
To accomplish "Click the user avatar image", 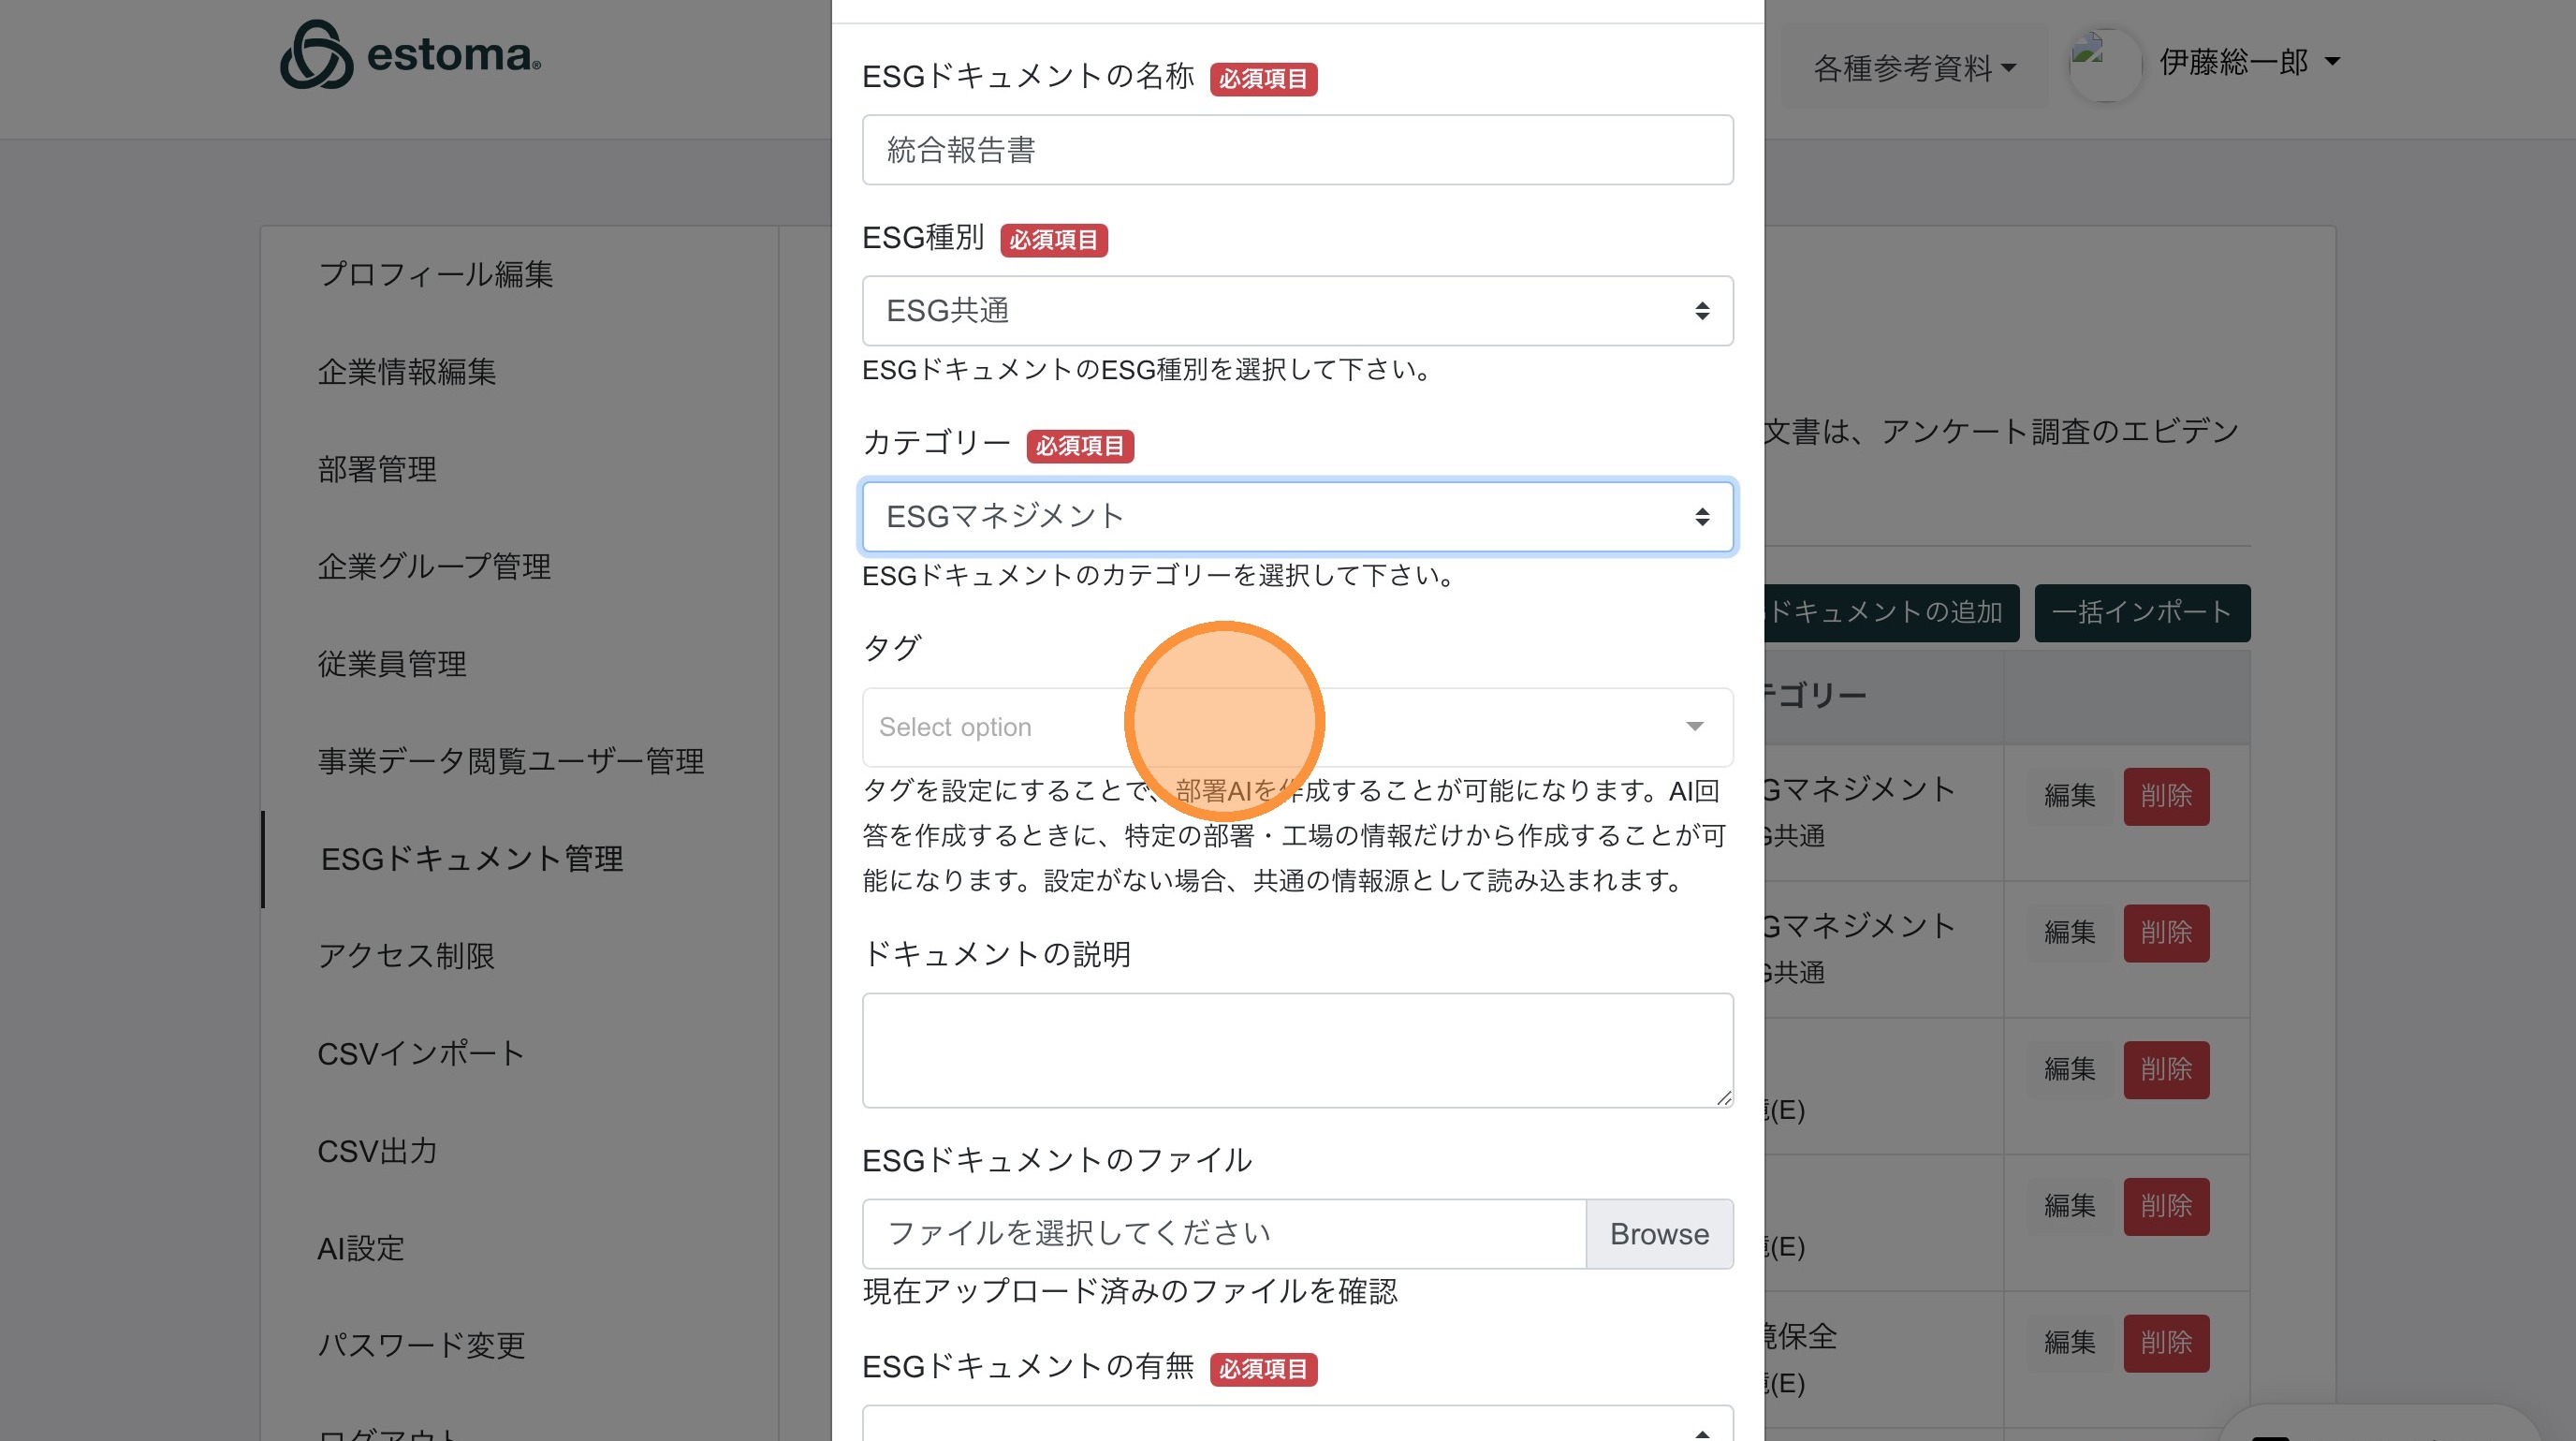I will (x=2104, y=64).
